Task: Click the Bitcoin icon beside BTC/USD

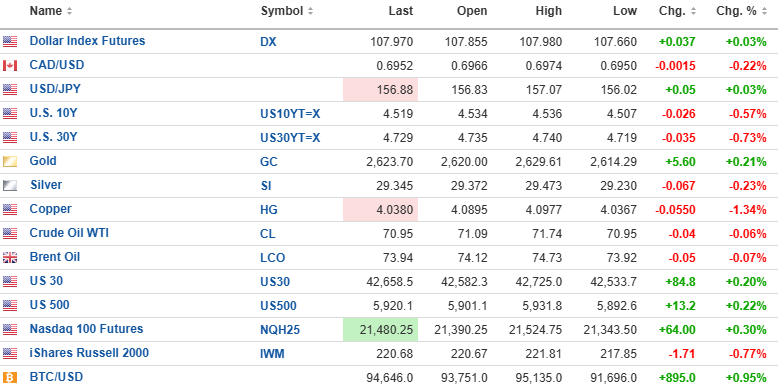Action: coord(10,377)
